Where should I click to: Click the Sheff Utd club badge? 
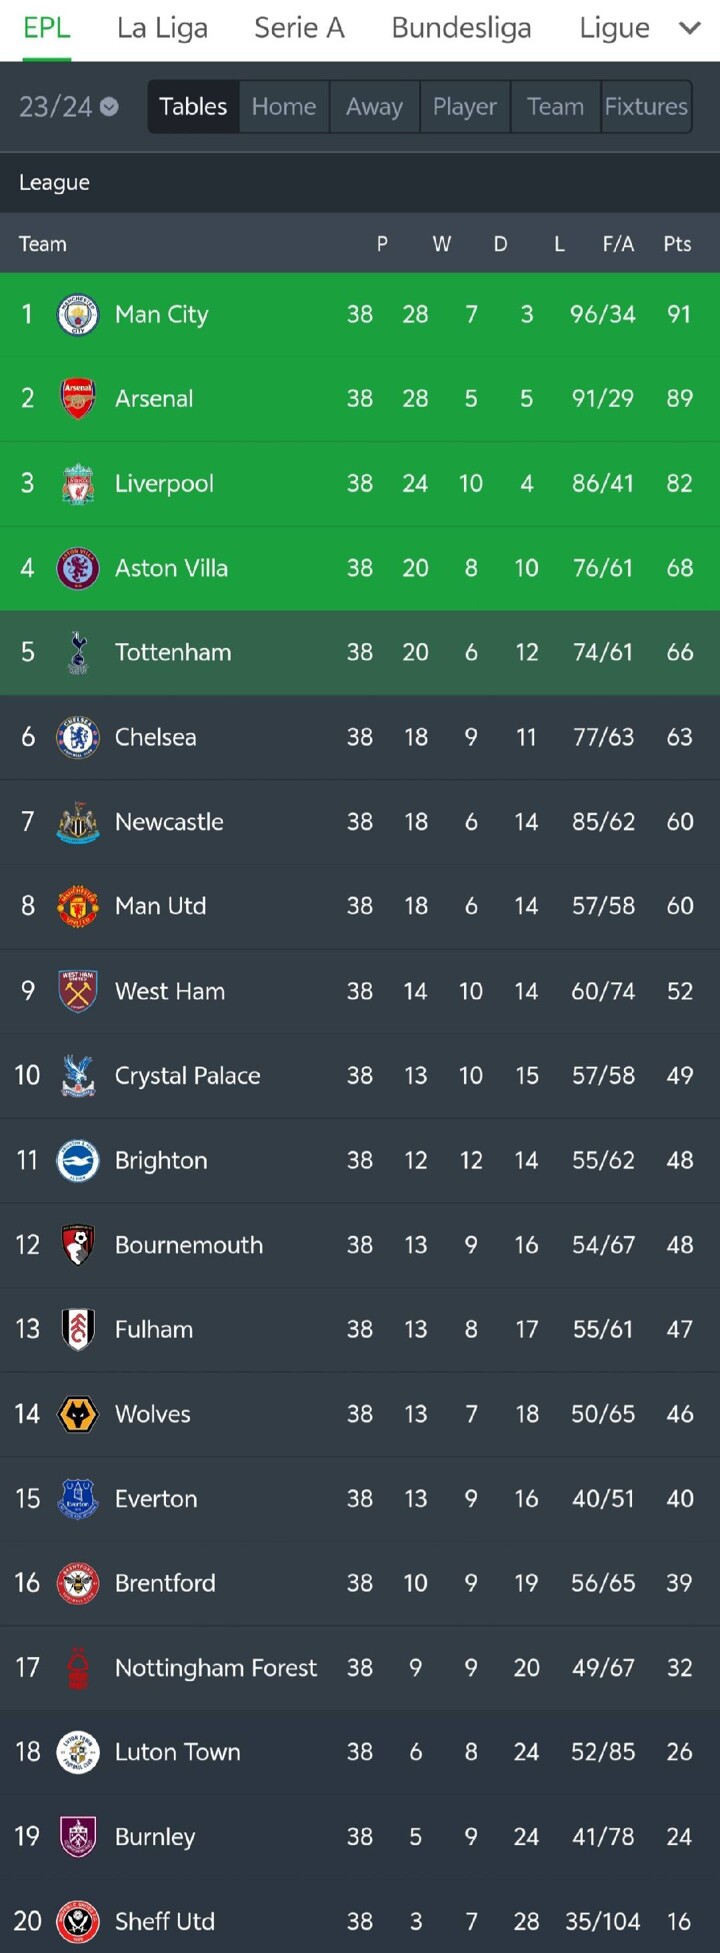(x=78, y=1922)
